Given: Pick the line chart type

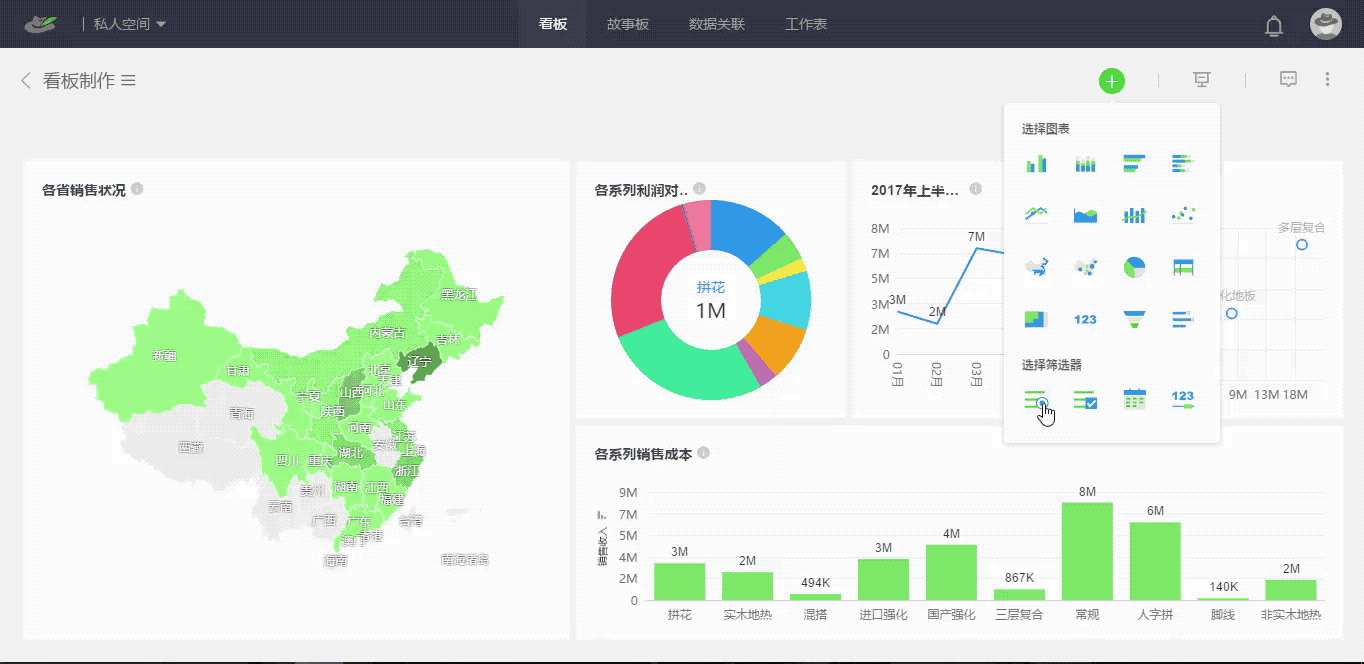Looking at the screenshot, I should tap(1036, 214).
